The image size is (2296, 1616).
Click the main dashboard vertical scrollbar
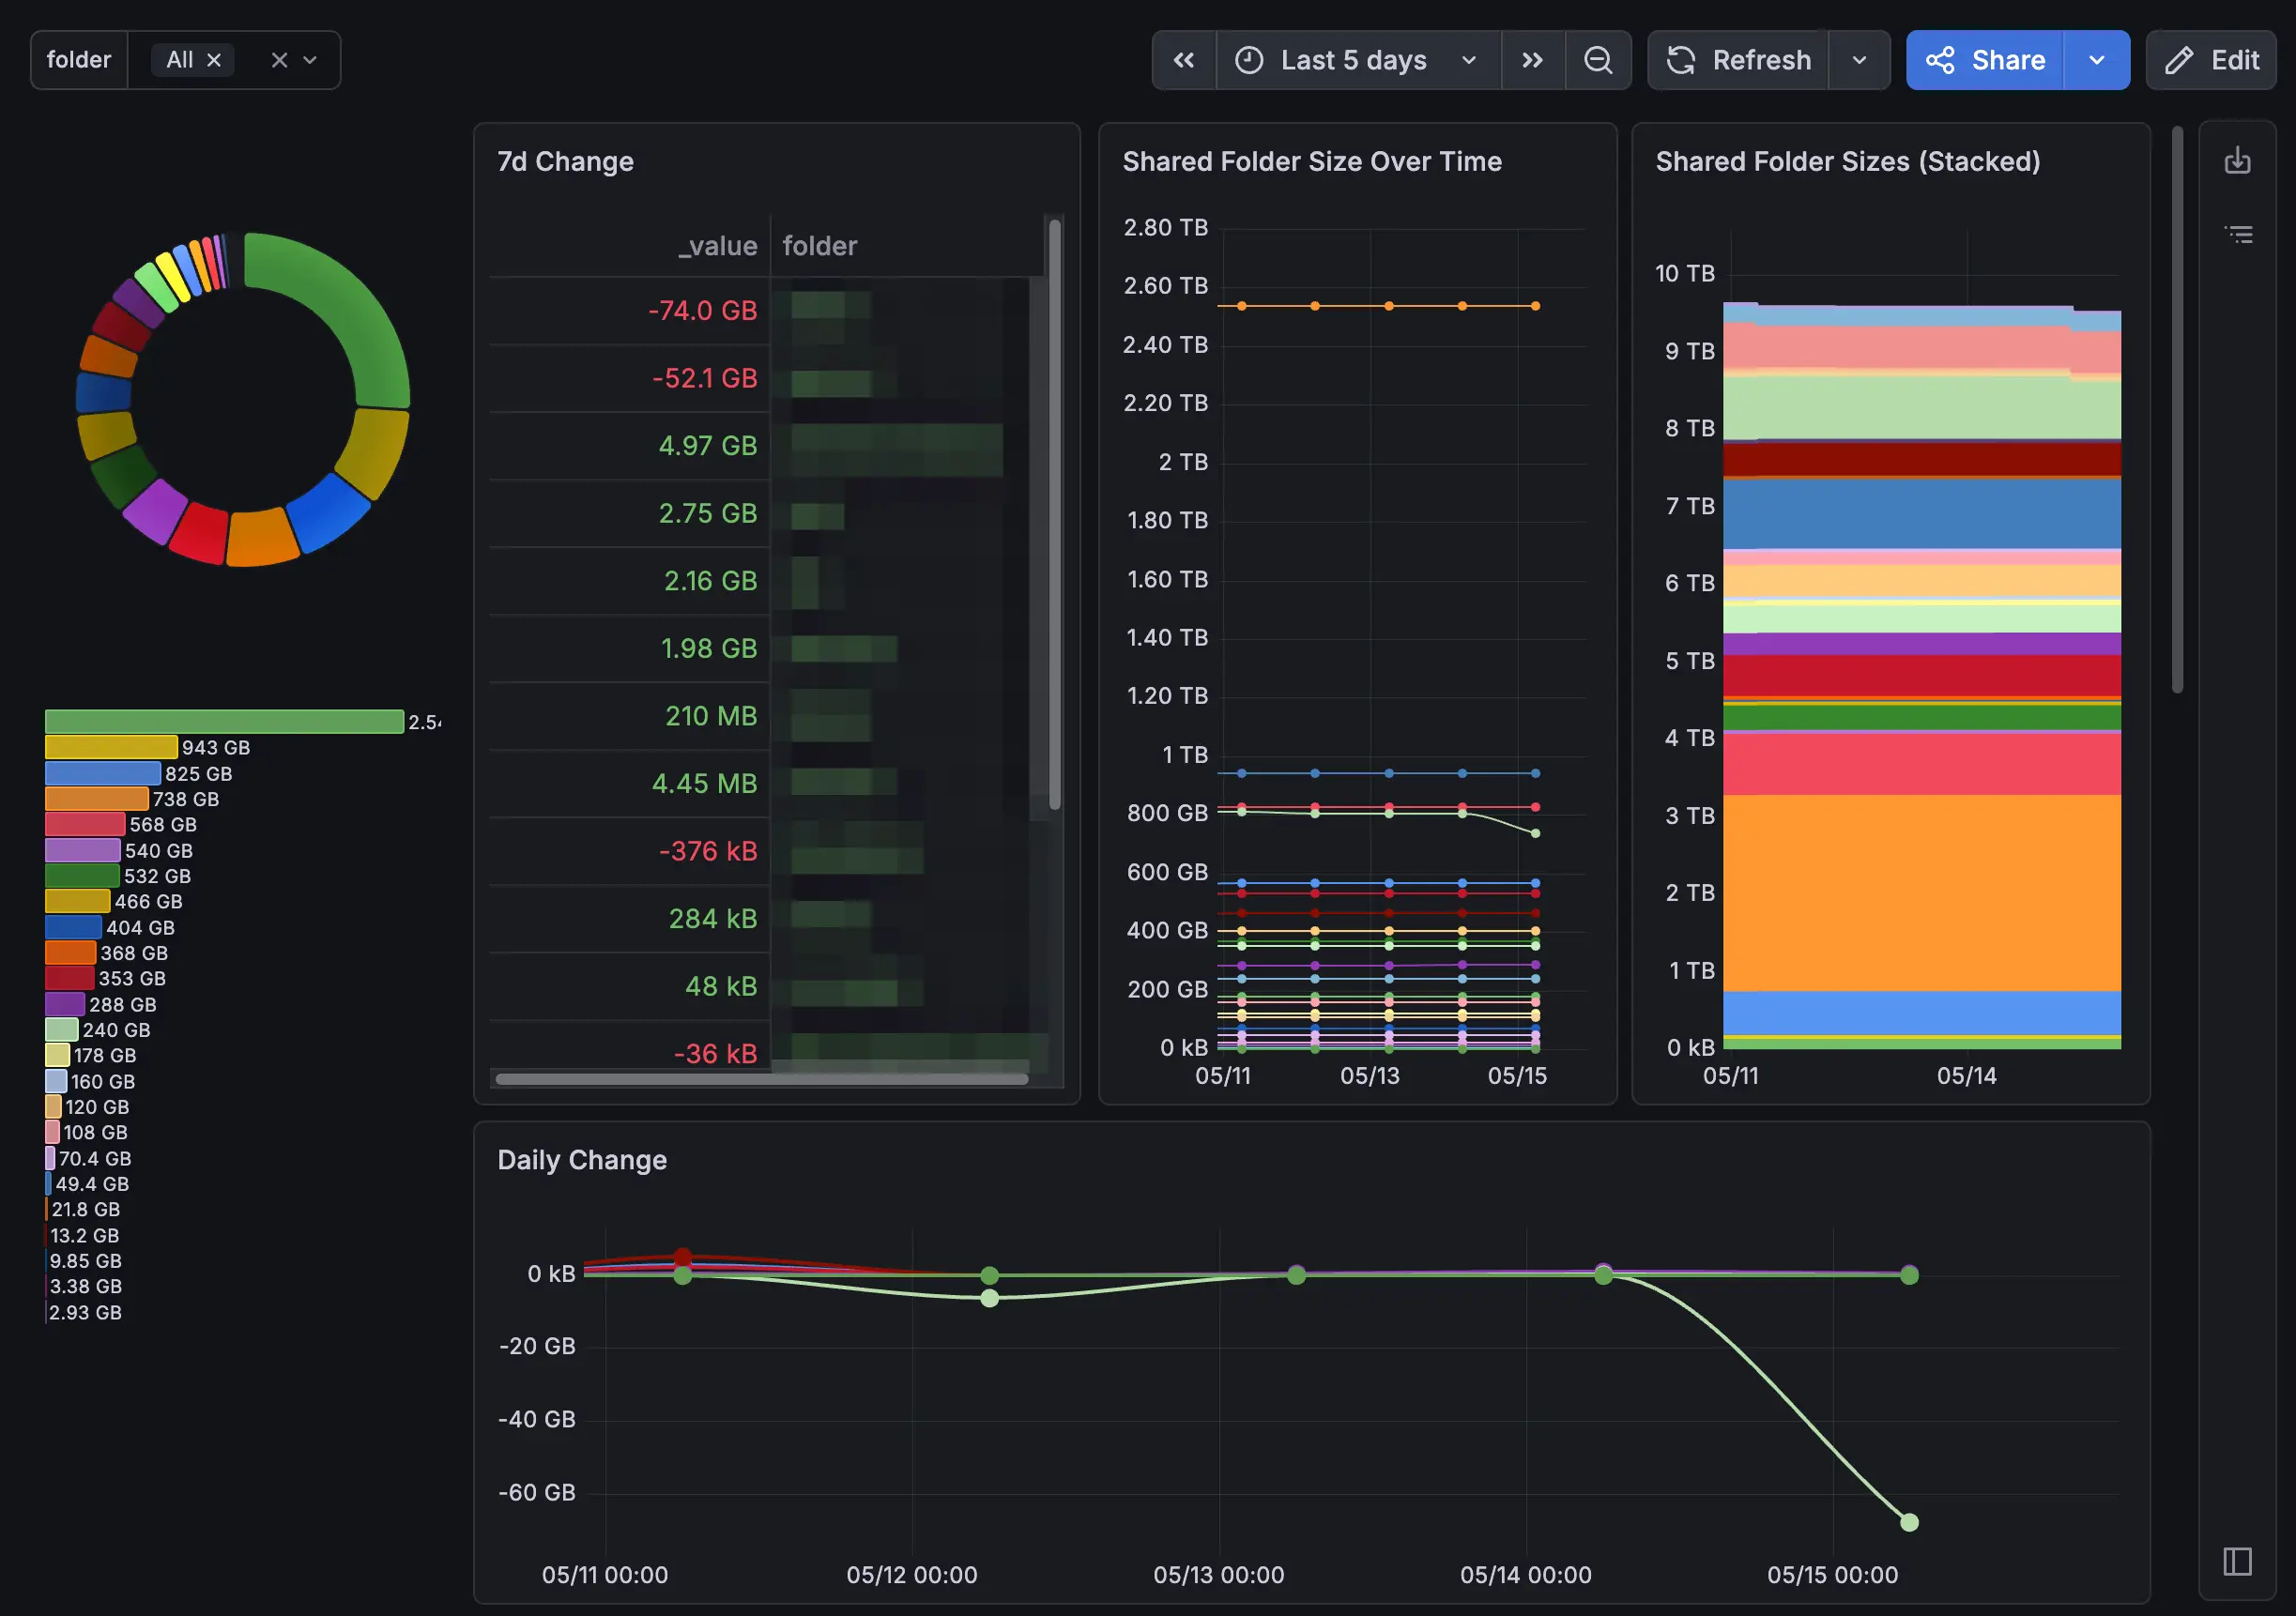pyautogui.click(x=2177, y=410)
